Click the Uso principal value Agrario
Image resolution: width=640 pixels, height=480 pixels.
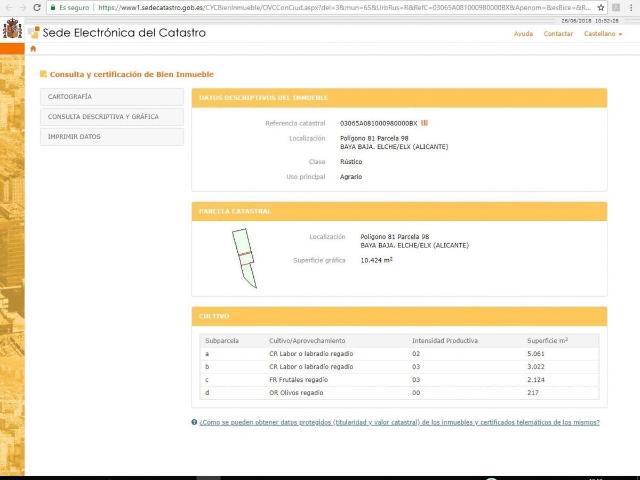[351, 177]
